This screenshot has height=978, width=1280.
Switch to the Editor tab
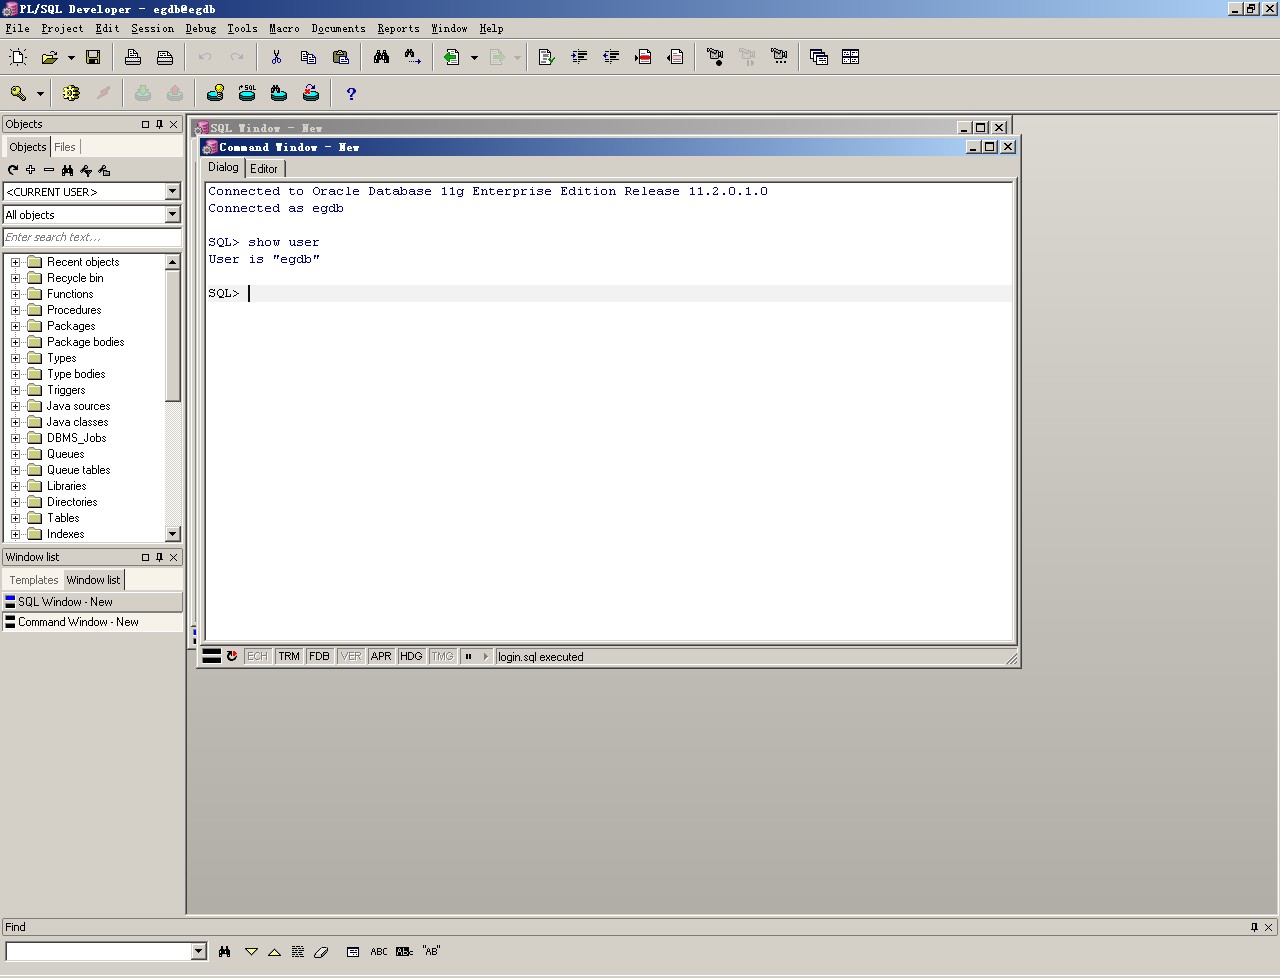[264, 169]
